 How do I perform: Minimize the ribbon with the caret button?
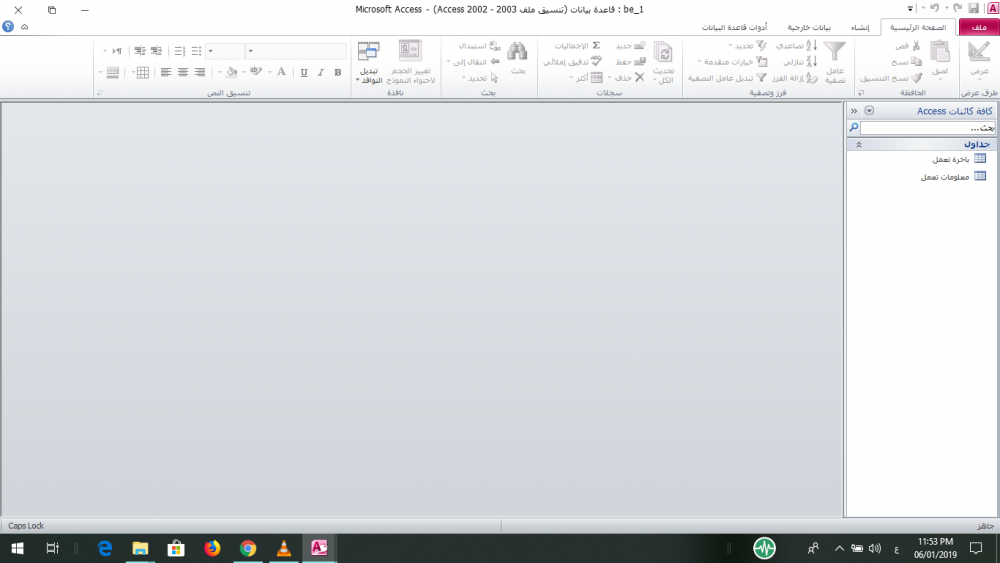pyautogui.click(x=24, y=27)
